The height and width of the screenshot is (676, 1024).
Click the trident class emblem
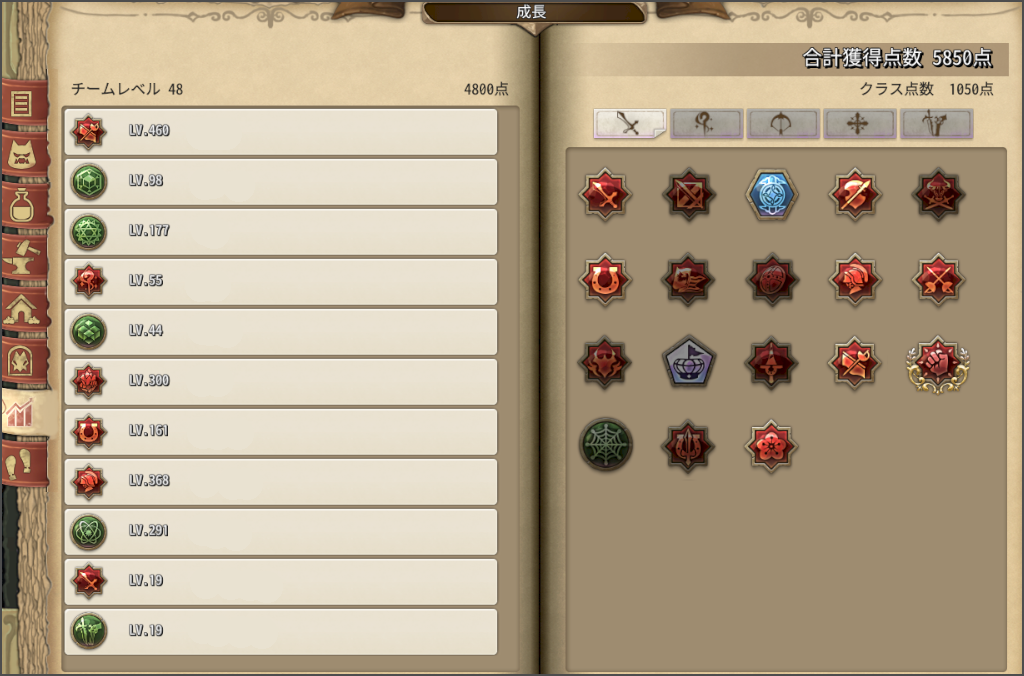coord(688,445)
